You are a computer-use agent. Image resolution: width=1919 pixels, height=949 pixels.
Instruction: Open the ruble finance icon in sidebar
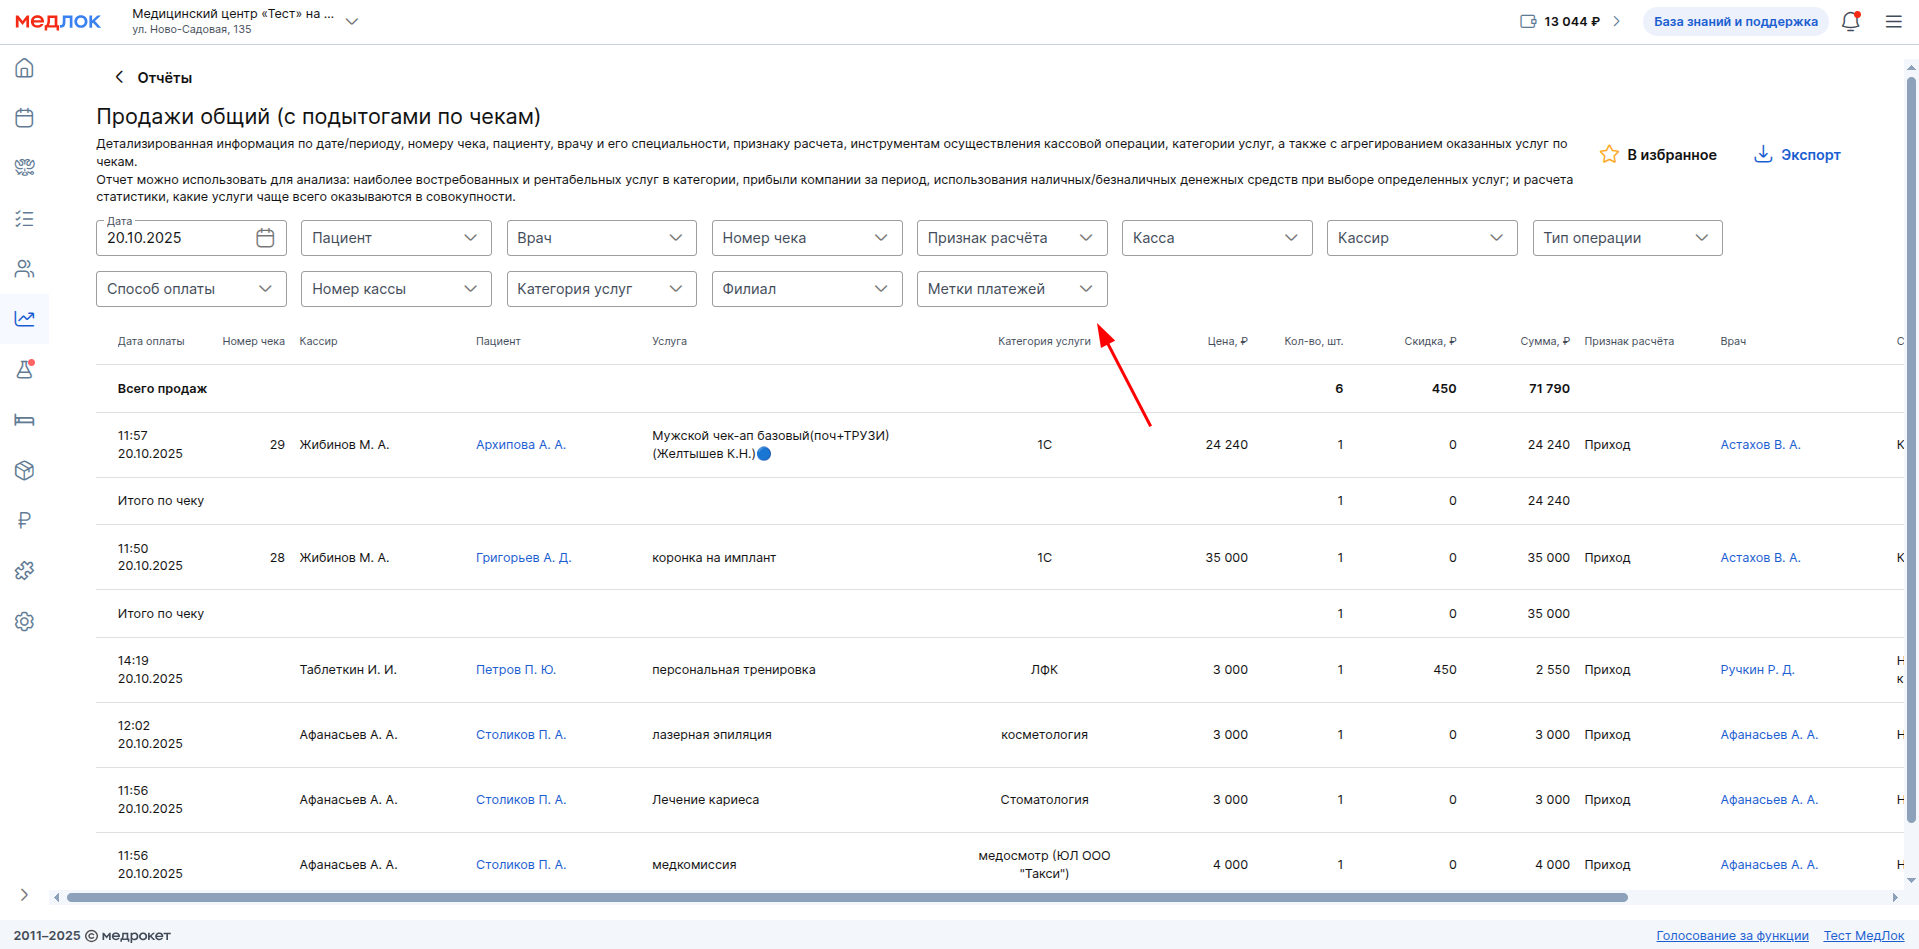[x=25, y=520]
